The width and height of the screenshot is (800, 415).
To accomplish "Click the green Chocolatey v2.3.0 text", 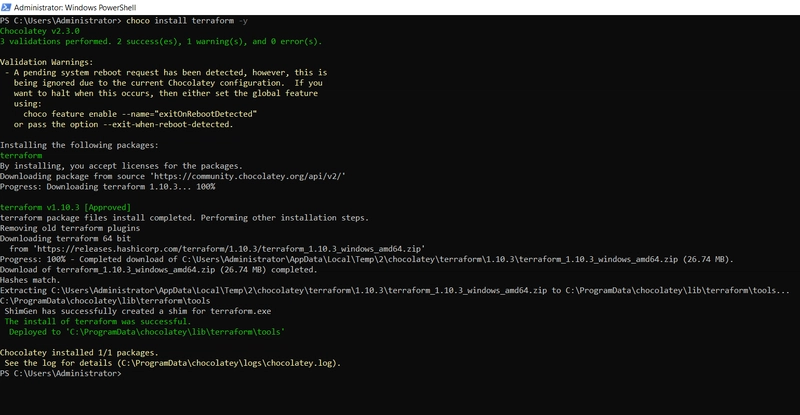I will 40,31.
